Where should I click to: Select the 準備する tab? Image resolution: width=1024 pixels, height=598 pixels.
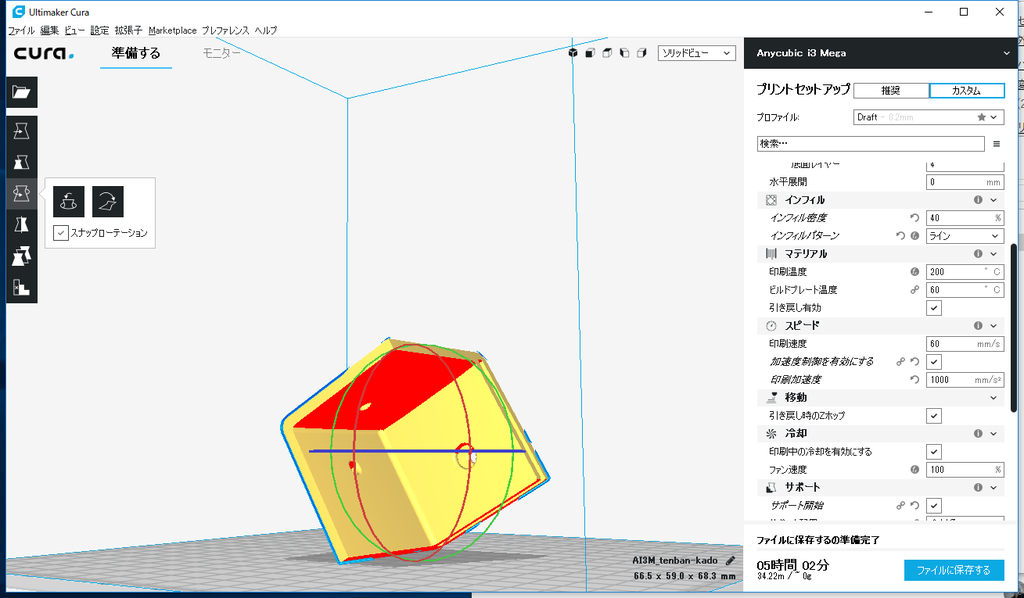(x=136, y=53)
